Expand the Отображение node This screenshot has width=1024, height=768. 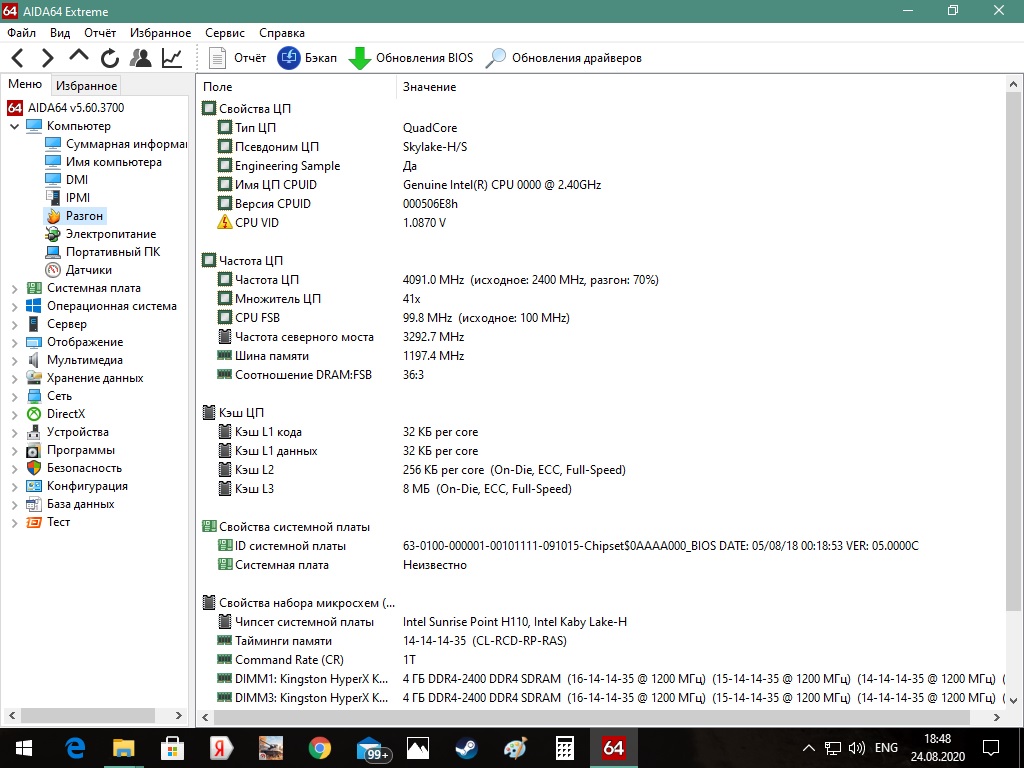click(14, 342)
